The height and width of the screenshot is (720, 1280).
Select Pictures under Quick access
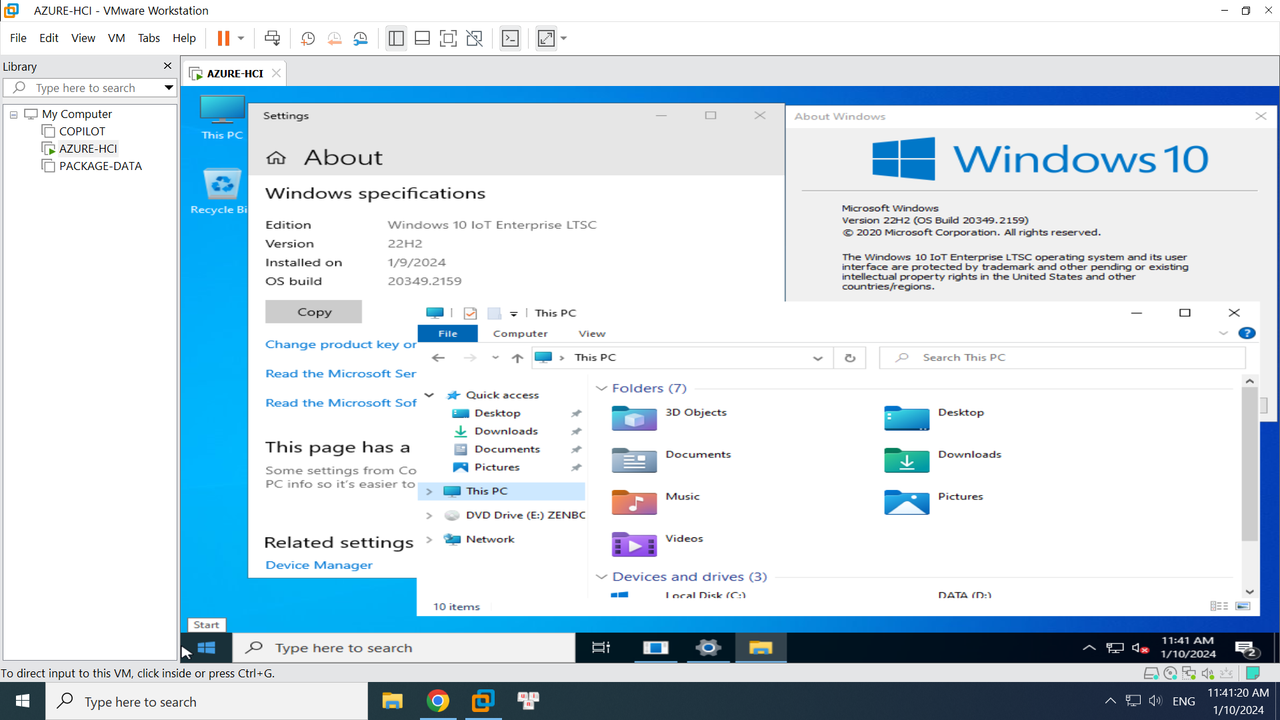click(x=497, y=467)
